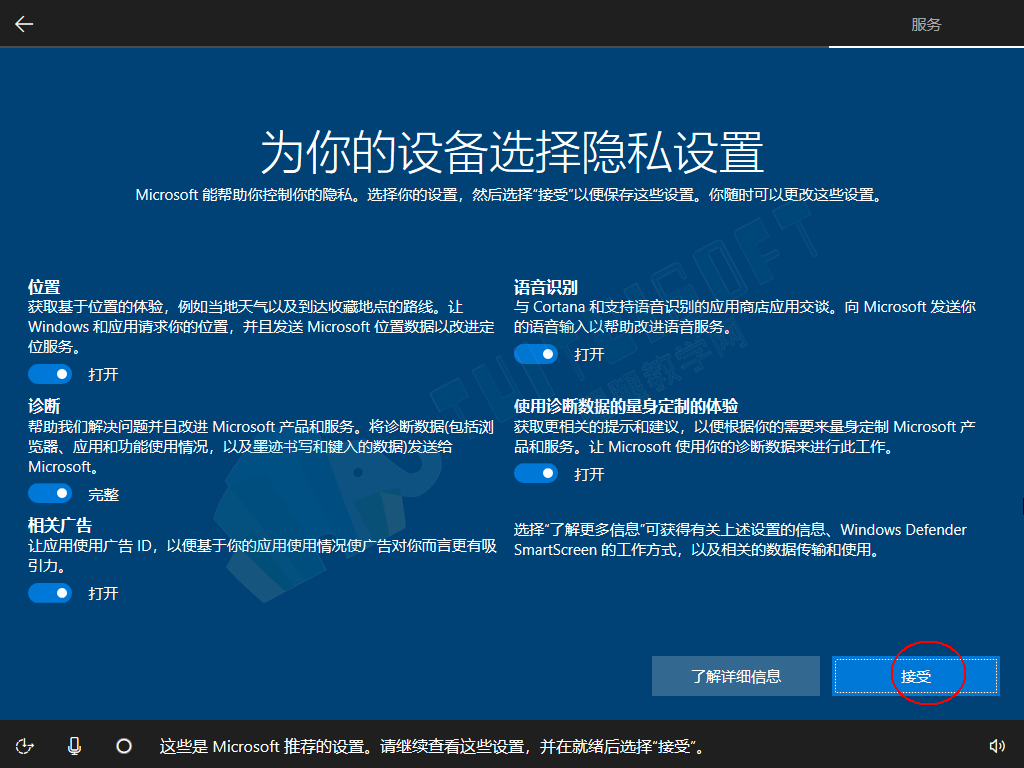Open the ease of access icon

click(x=25, y=746)
